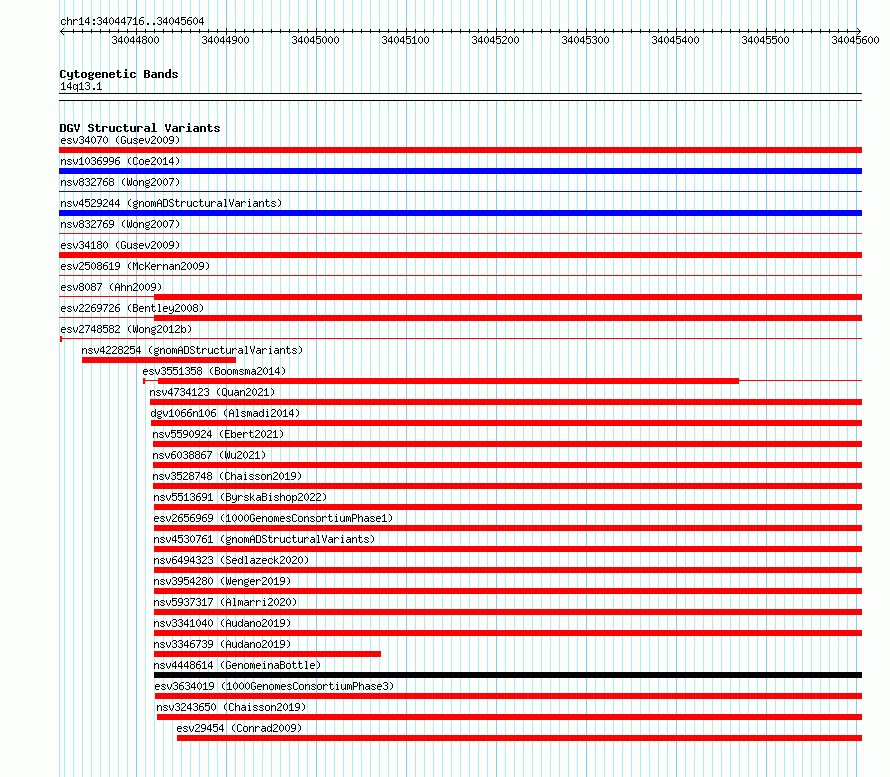The width and height of the screenshot is (890, 777).
Task: Open variant nsv4448614 (GenomeinaBottle)
Action: (237, 665)
